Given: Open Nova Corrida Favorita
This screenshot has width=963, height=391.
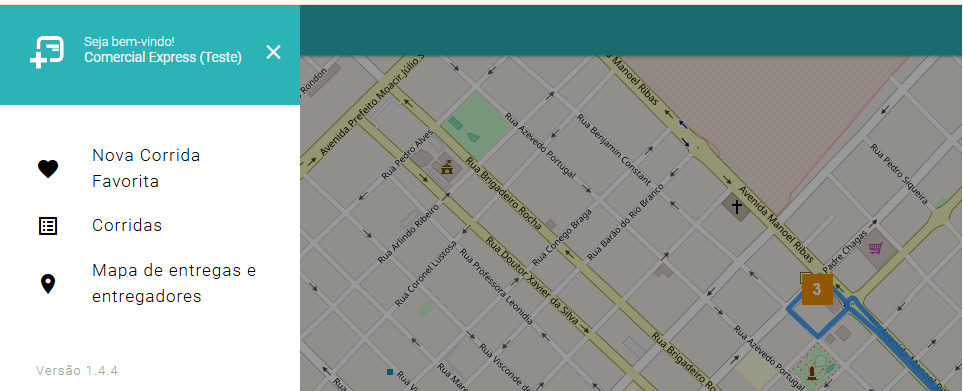Looking at the screenshot, I should click(x=146, y=169).
